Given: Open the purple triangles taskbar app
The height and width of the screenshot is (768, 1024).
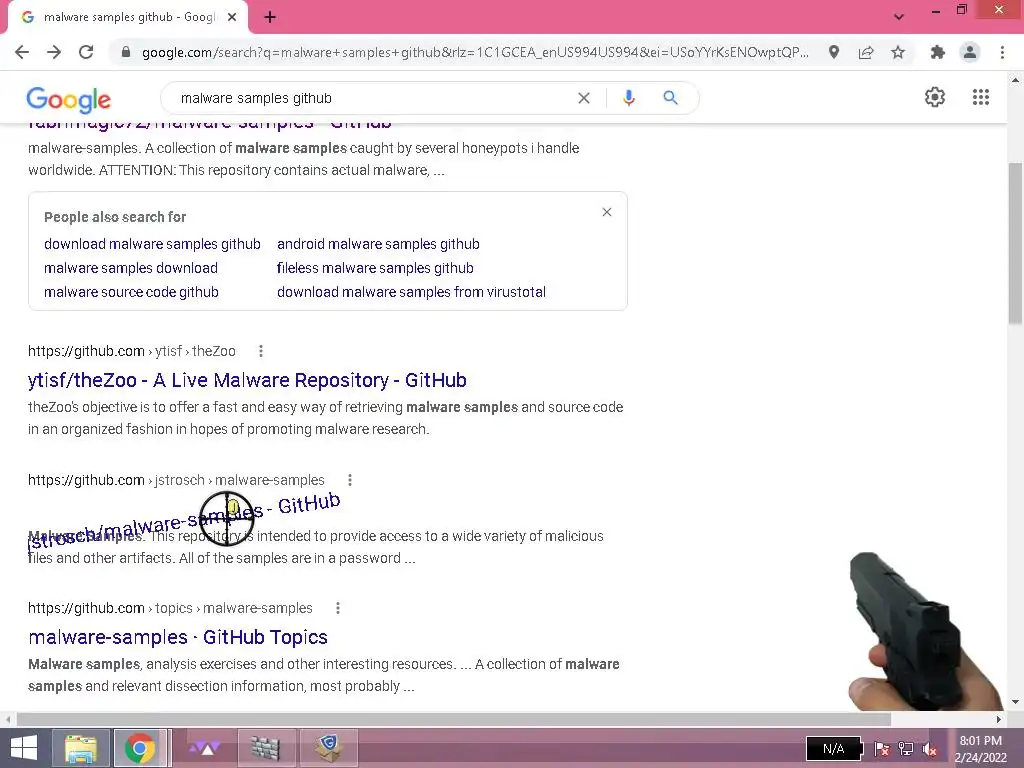Looking at the screenshot, I should (x=204, y=748).
